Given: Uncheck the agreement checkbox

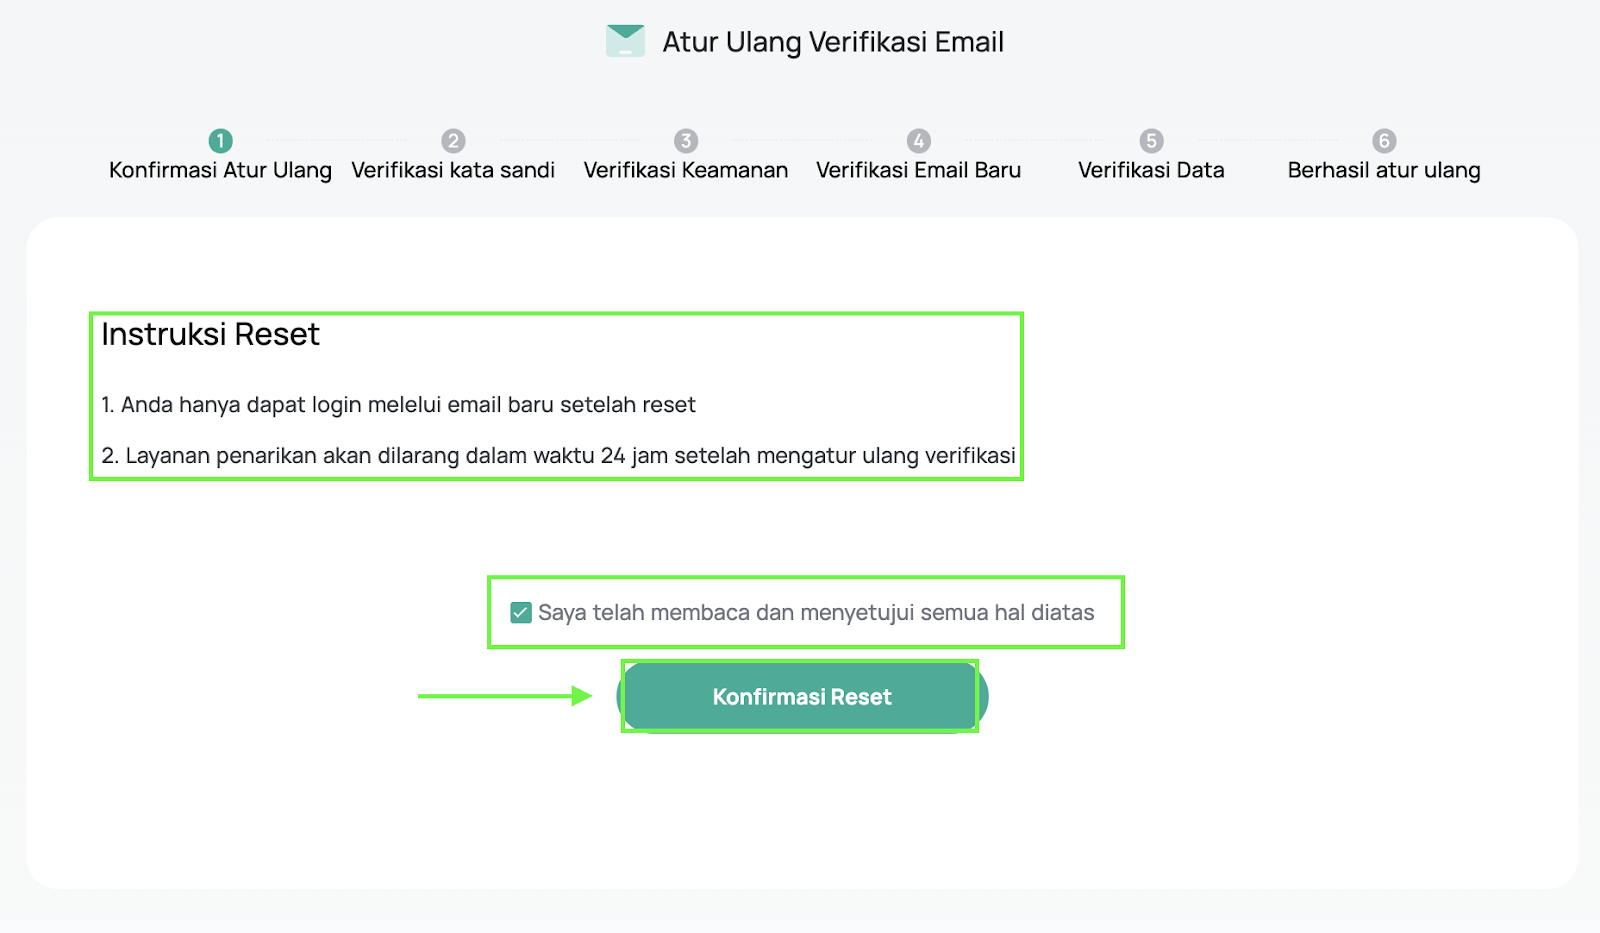Looking at the screenshot, I should (x=520, y=612).
